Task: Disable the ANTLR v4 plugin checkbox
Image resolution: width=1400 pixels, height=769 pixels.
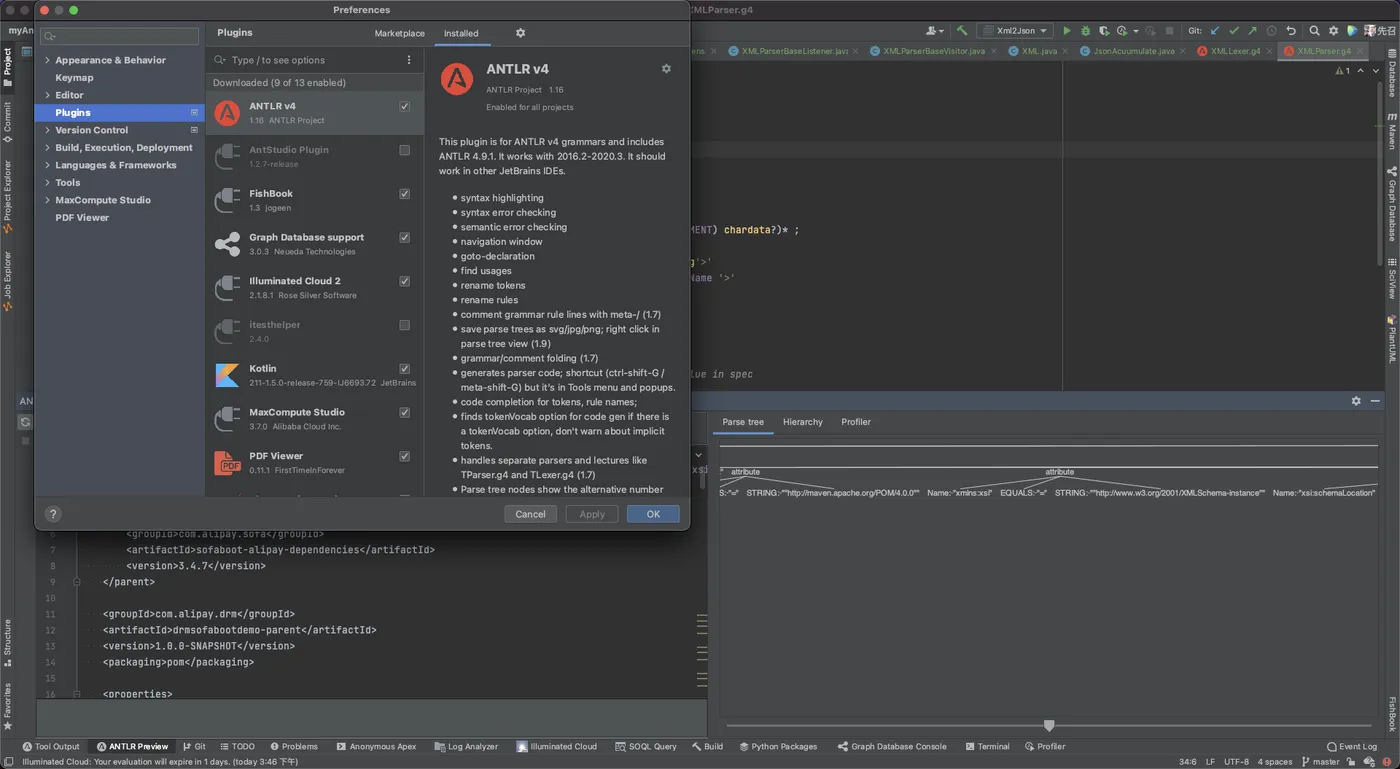Action: [x=404, y=106]
